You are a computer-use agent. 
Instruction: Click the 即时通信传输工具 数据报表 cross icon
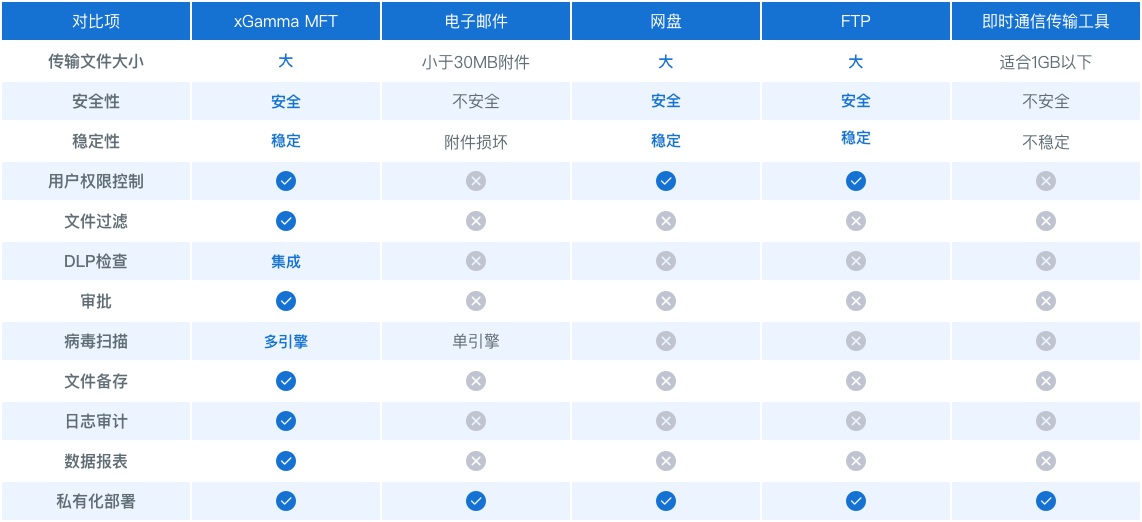click(x=1046, y=461)
